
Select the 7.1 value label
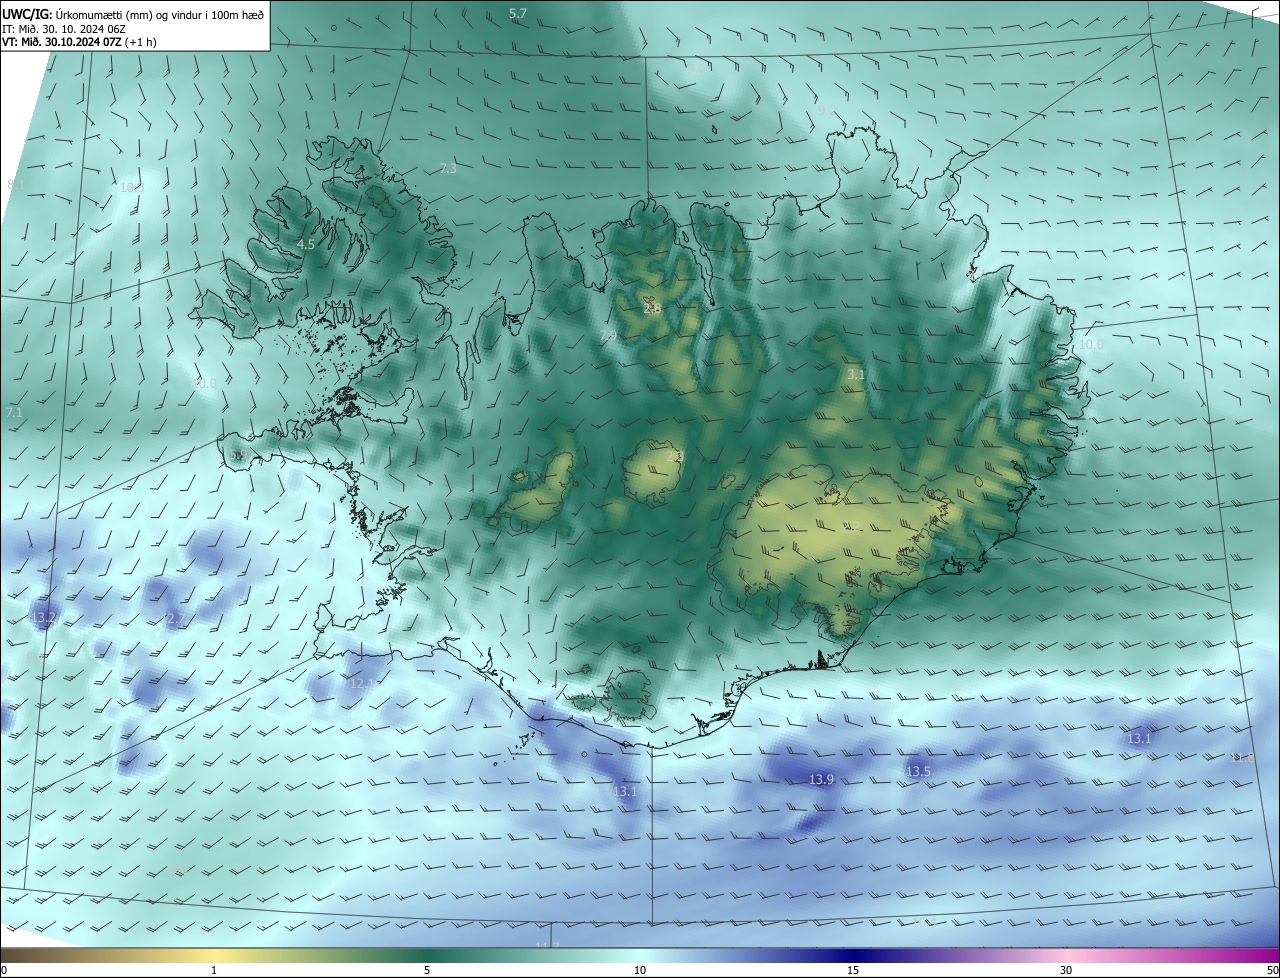(14, 412)
